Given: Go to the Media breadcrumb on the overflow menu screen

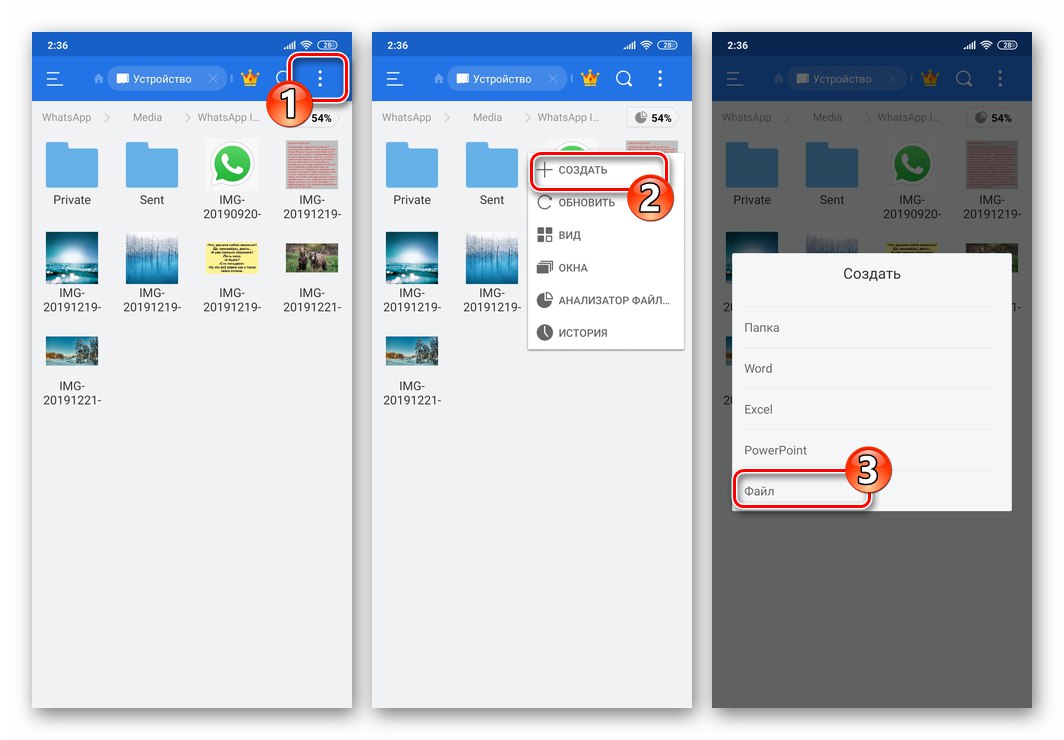Looking at the screenshot, I should [x=487, y=117].
